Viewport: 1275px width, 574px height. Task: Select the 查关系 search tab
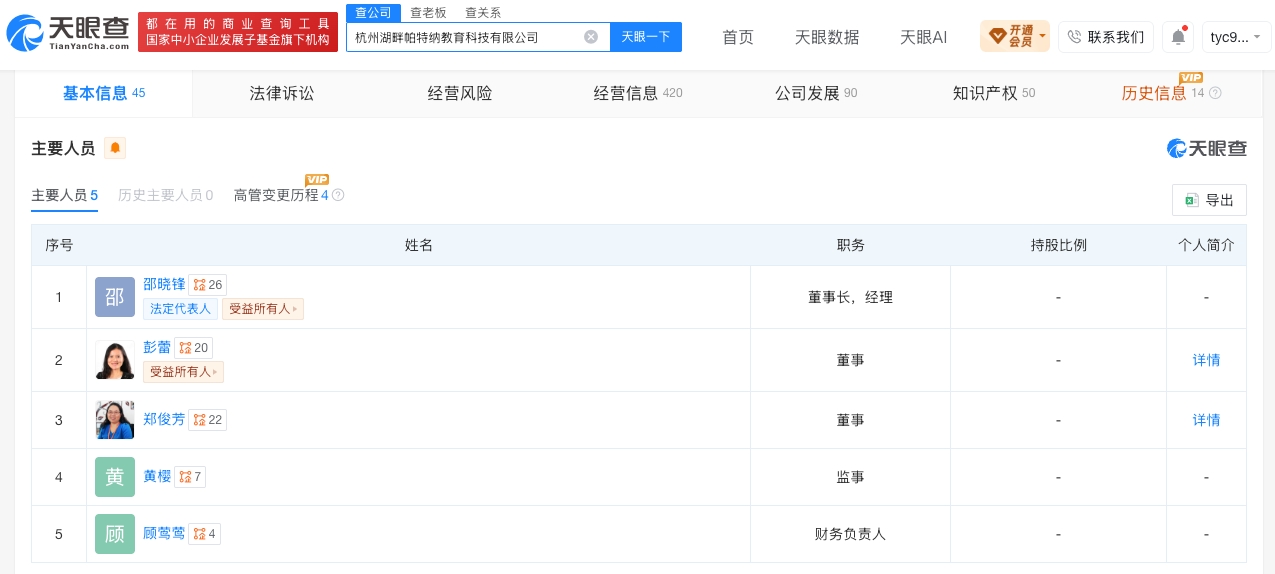pos(483,13)
